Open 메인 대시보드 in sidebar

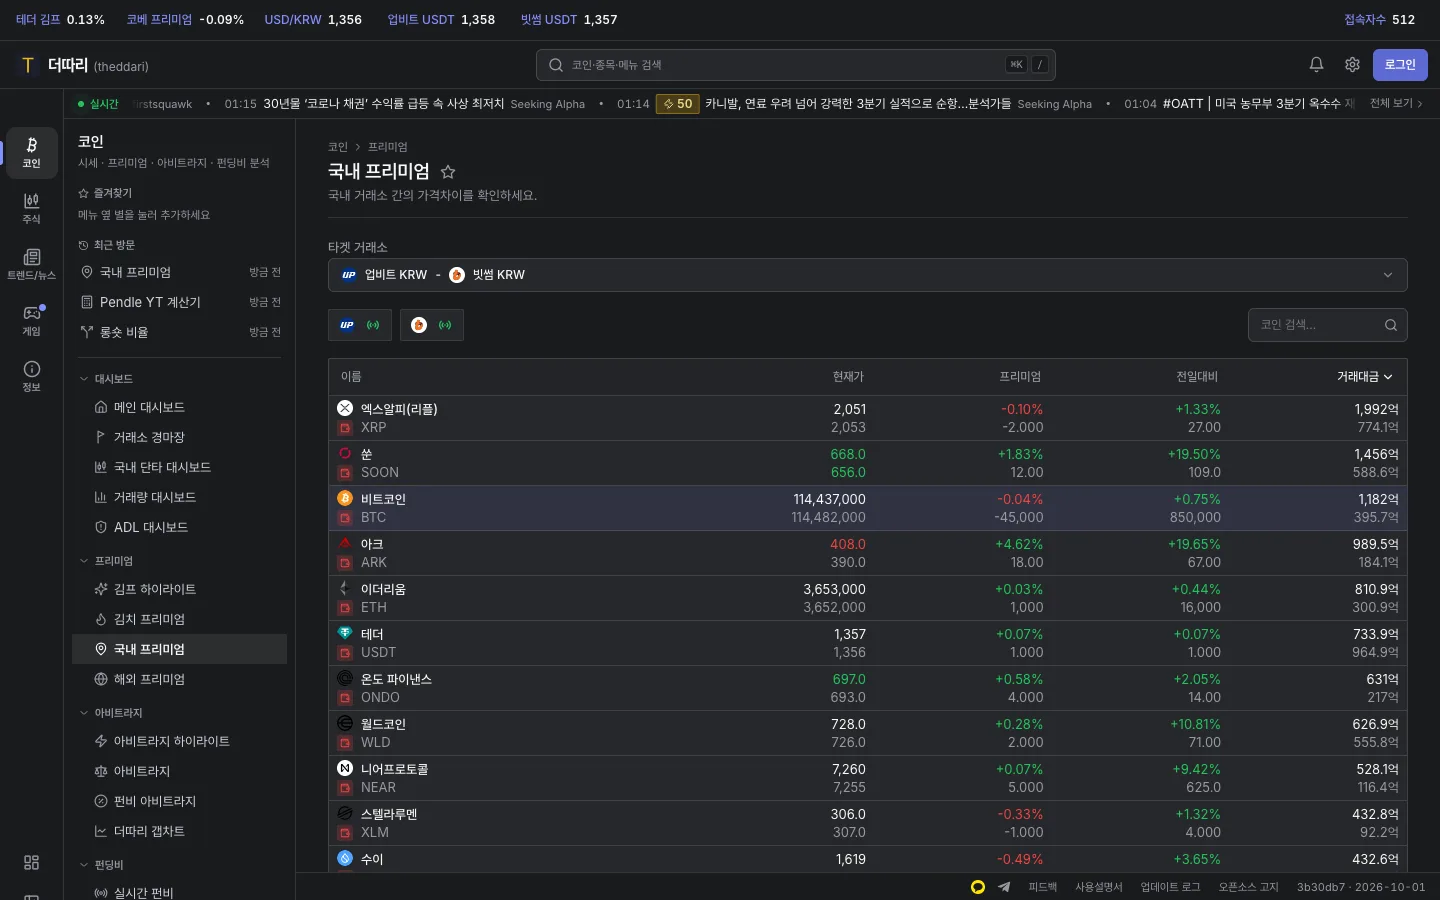[x=180, y=407]
